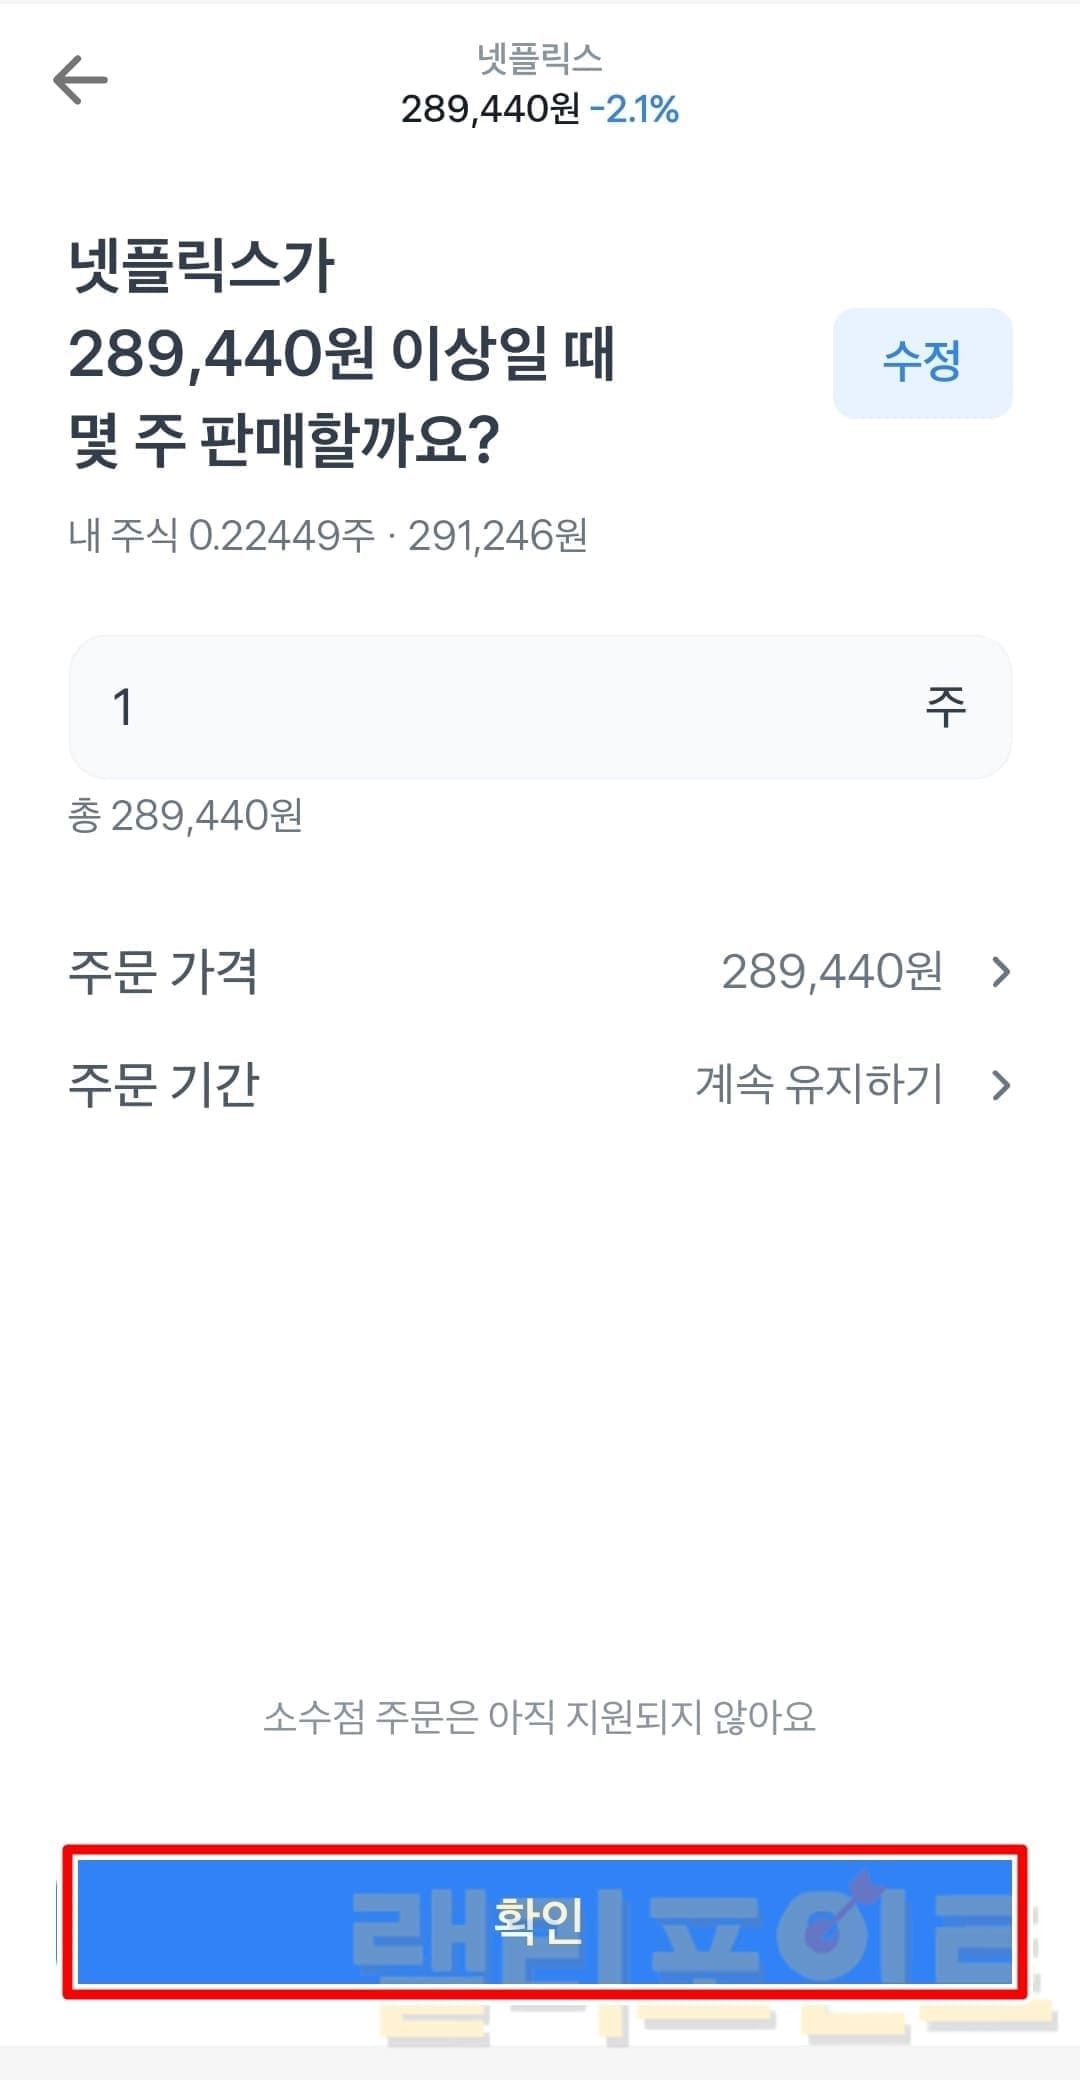Tap the back arrow icon

(x=80, y=80)
